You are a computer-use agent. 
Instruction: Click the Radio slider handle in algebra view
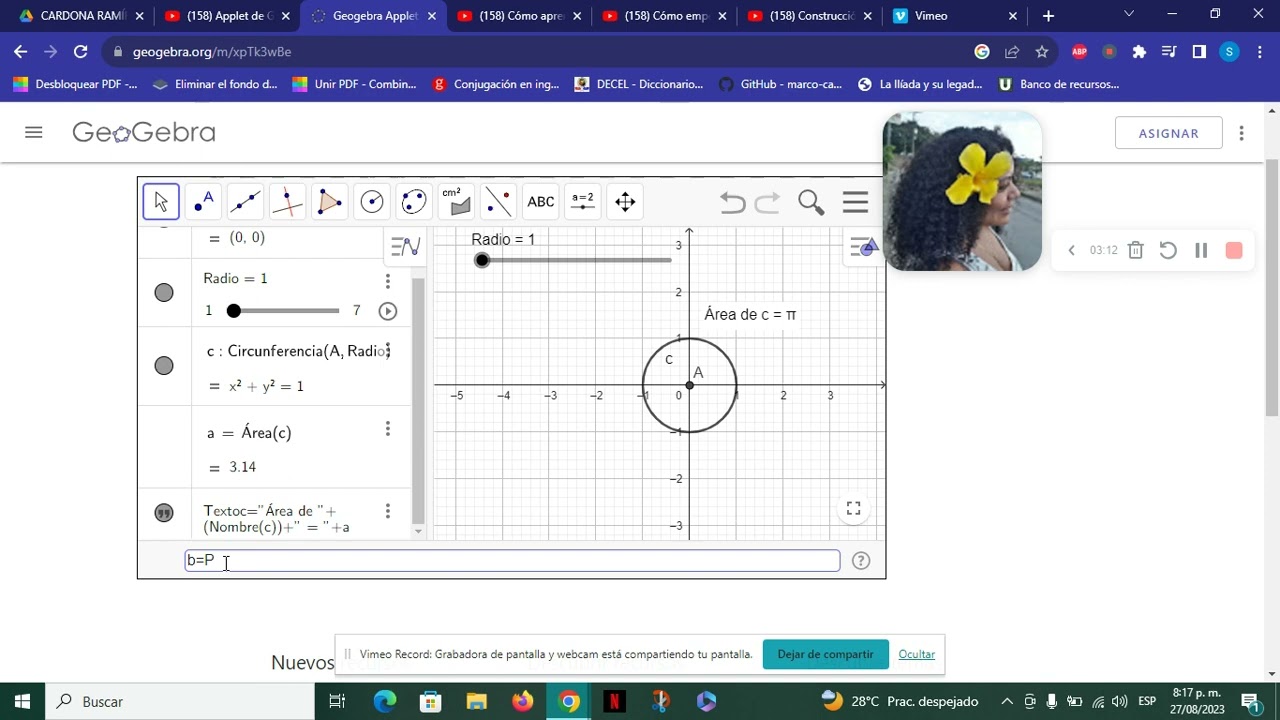pyautogui.click(x=234, y=311)
